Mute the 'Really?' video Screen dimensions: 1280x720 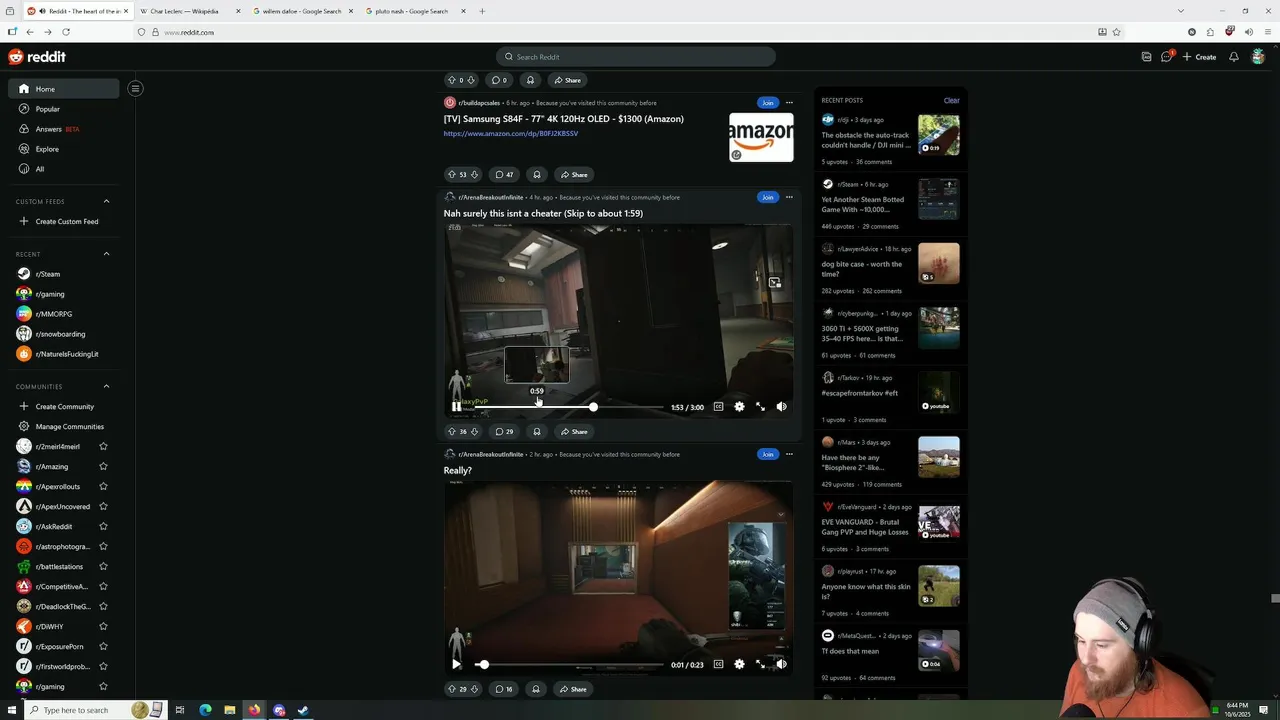point(781,664)
